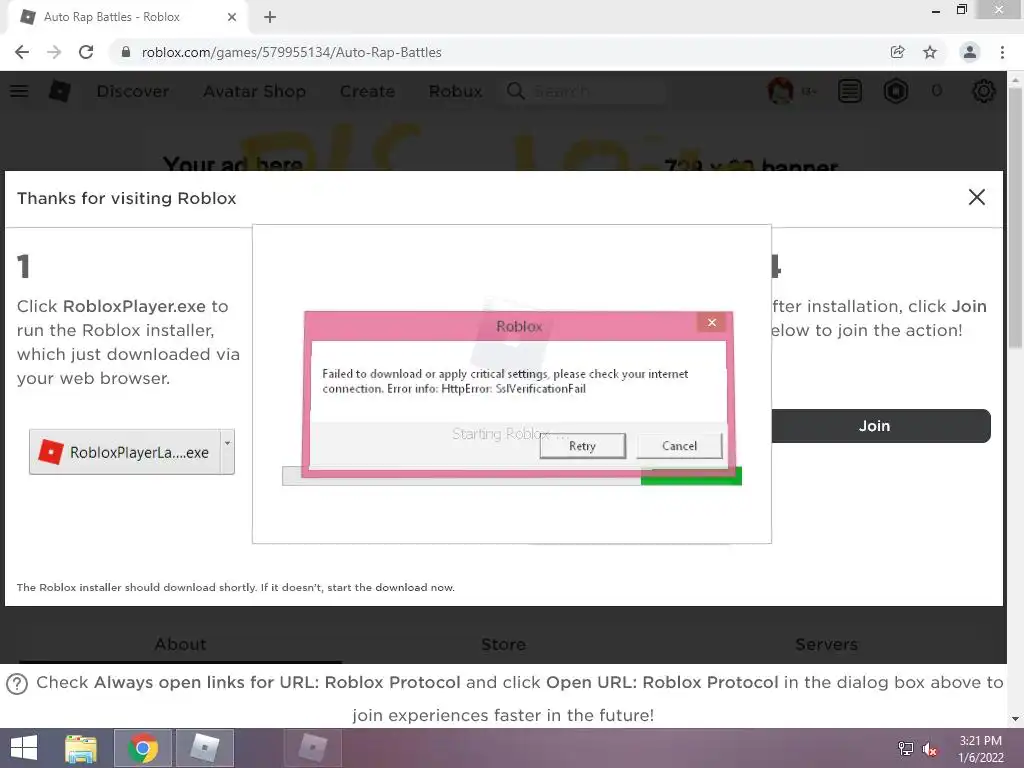Click the installer progress bar
The width and height of the screenshot is (1024, 768).
(512, 476)
